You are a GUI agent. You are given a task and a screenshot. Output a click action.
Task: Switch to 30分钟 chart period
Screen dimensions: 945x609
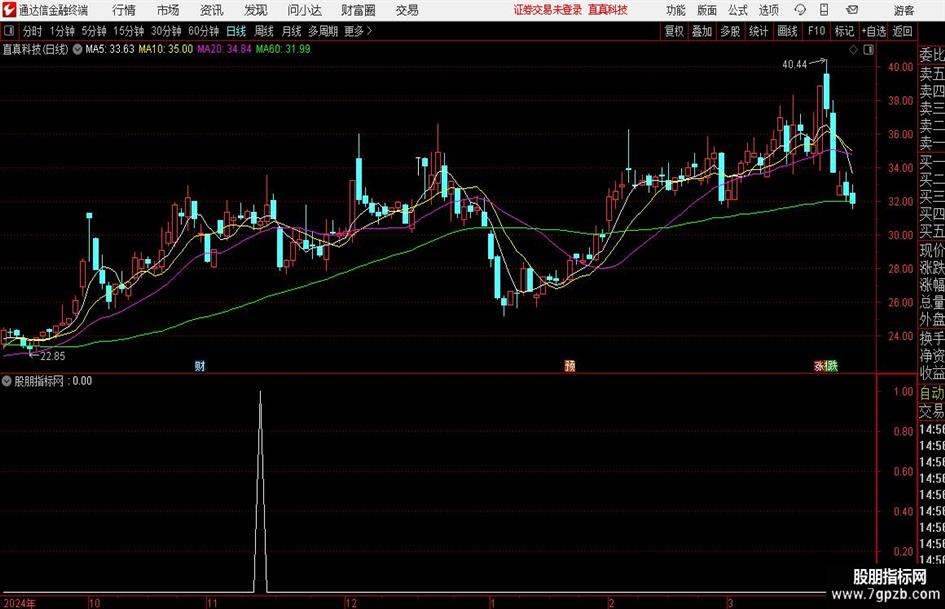click(x=166, y=31)
